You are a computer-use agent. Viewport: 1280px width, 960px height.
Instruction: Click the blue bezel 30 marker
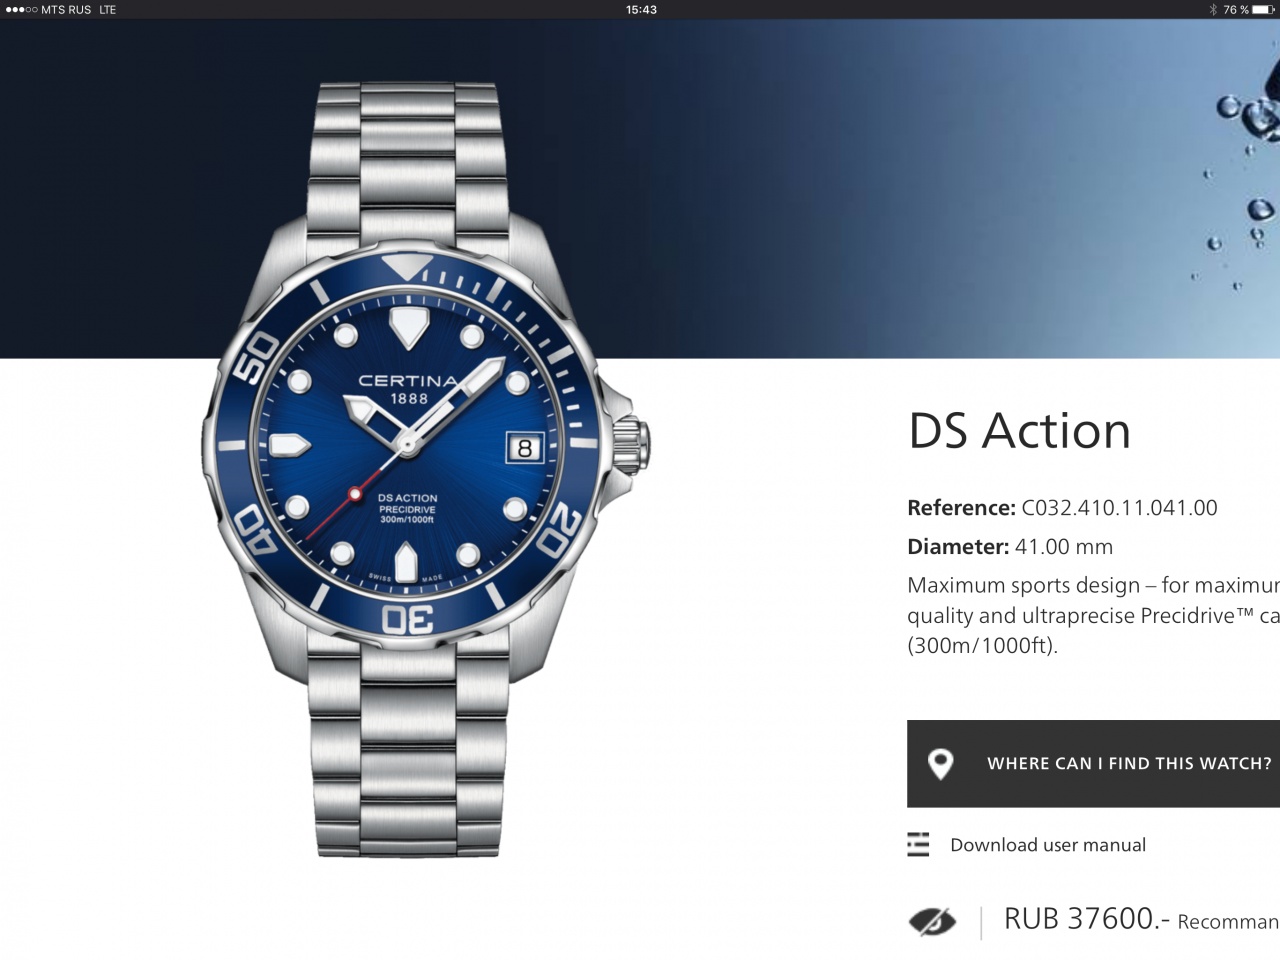point(407,620)
